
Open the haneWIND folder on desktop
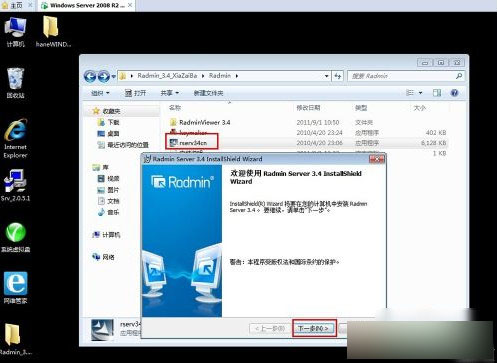52,32
